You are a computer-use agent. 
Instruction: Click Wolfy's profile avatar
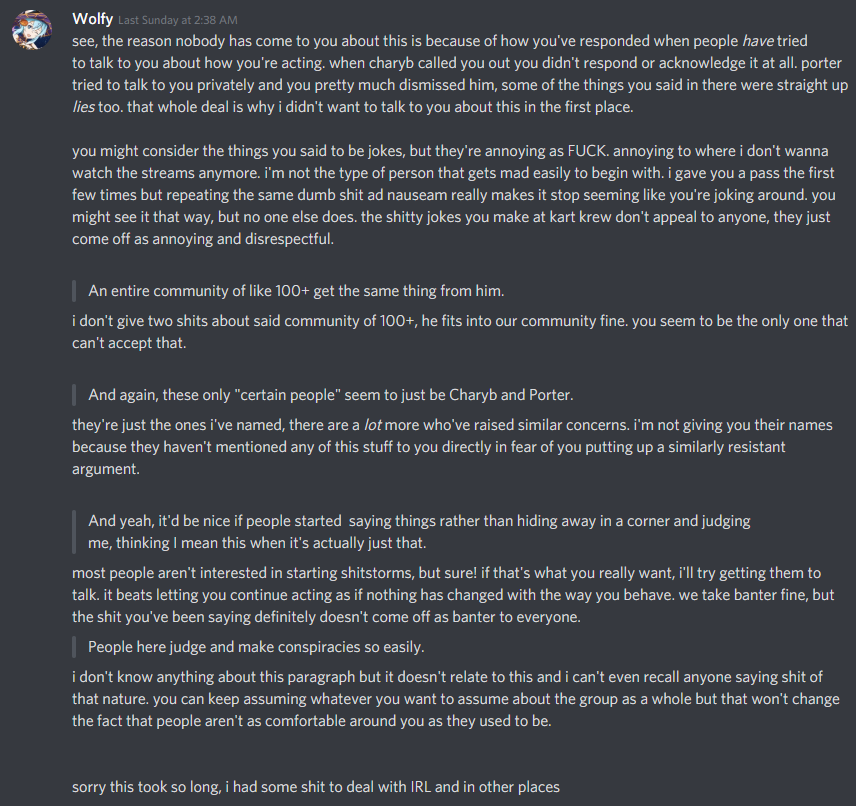[x=31, y=31]
